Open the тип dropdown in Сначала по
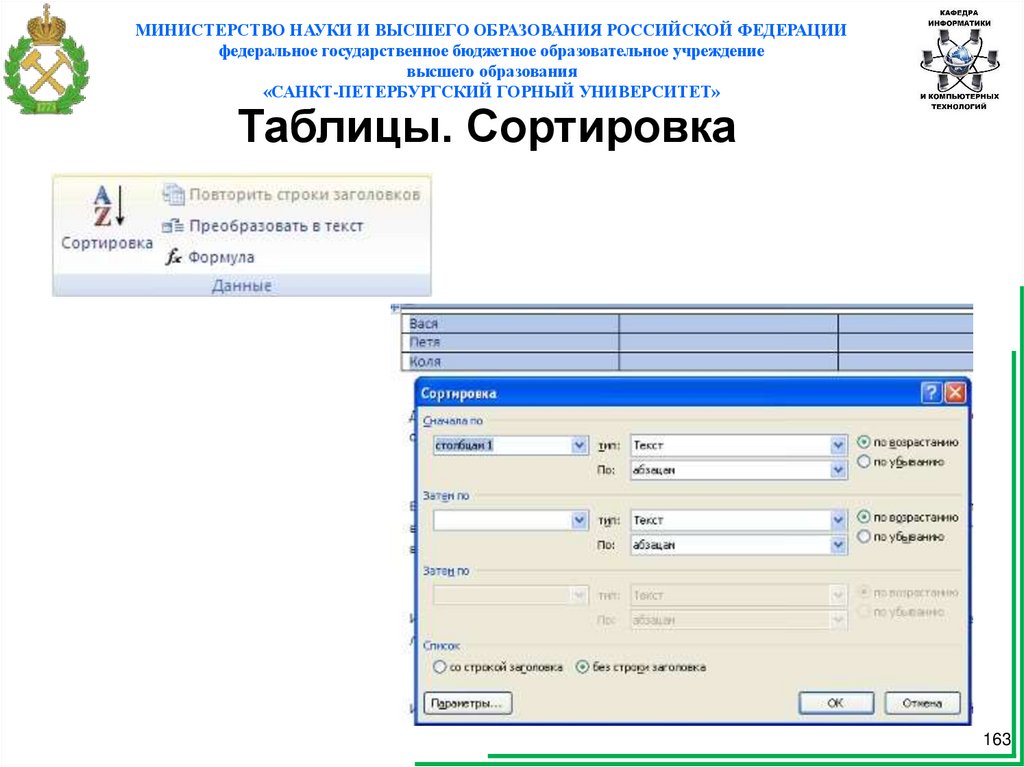This screenshot has width=1024, height=767. [x=839, y=445]
